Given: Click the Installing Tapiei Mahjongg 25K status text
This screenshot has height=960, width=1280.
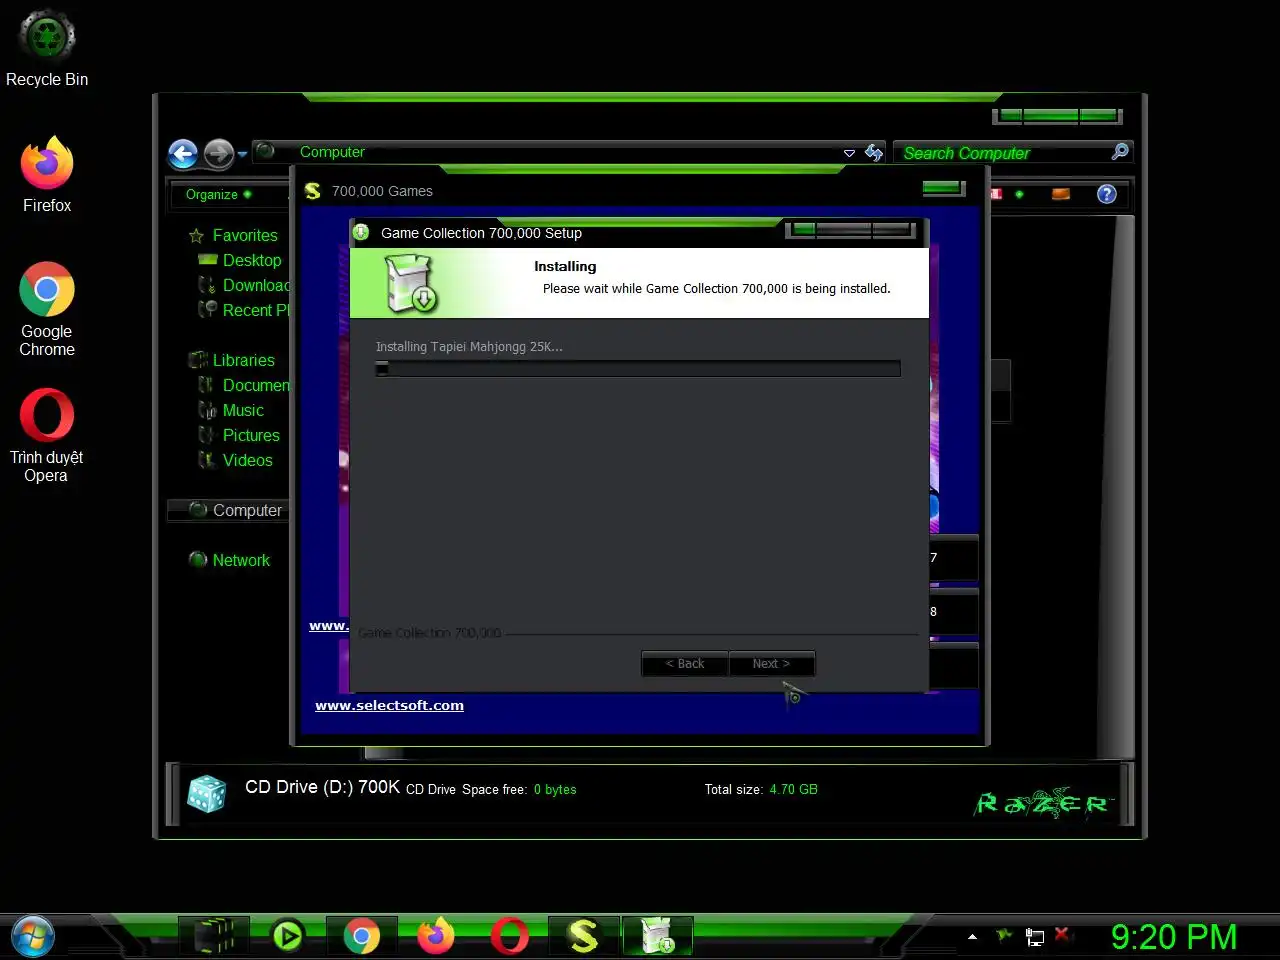Looking at the screenshot, I should (x=469, y=347).
